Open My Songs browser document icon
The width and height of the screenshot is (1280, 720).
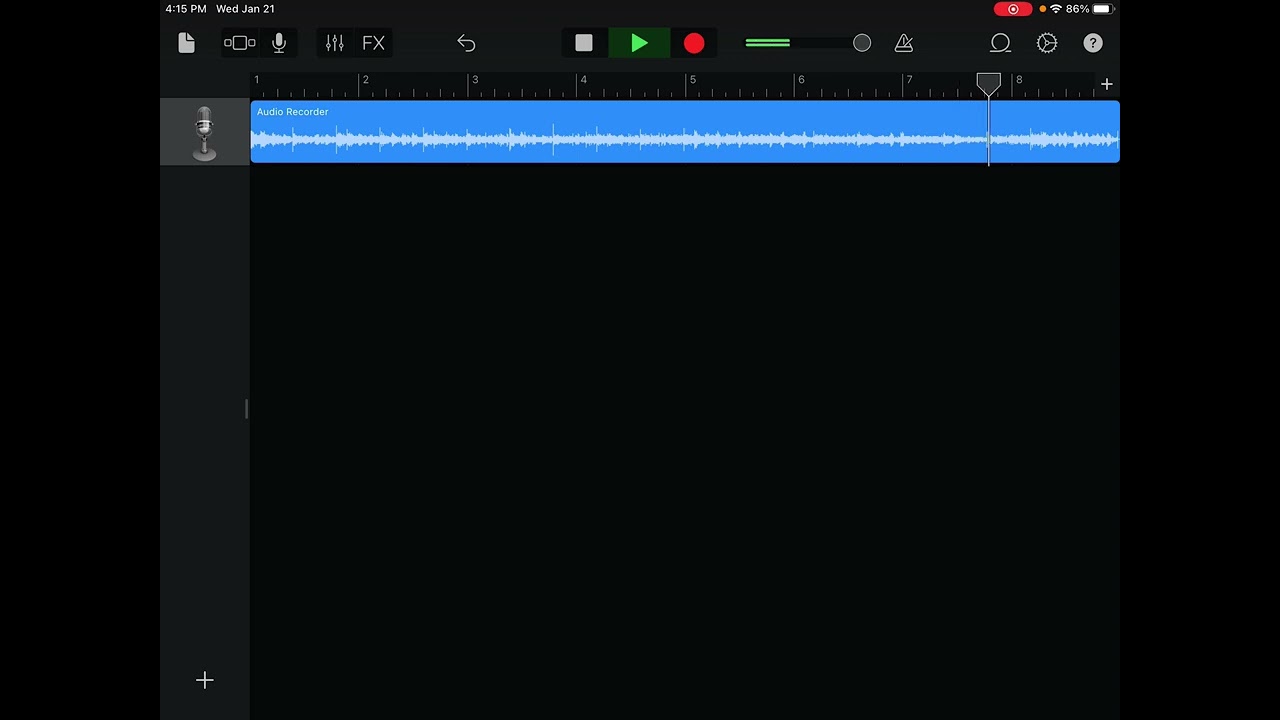point(186,43)
